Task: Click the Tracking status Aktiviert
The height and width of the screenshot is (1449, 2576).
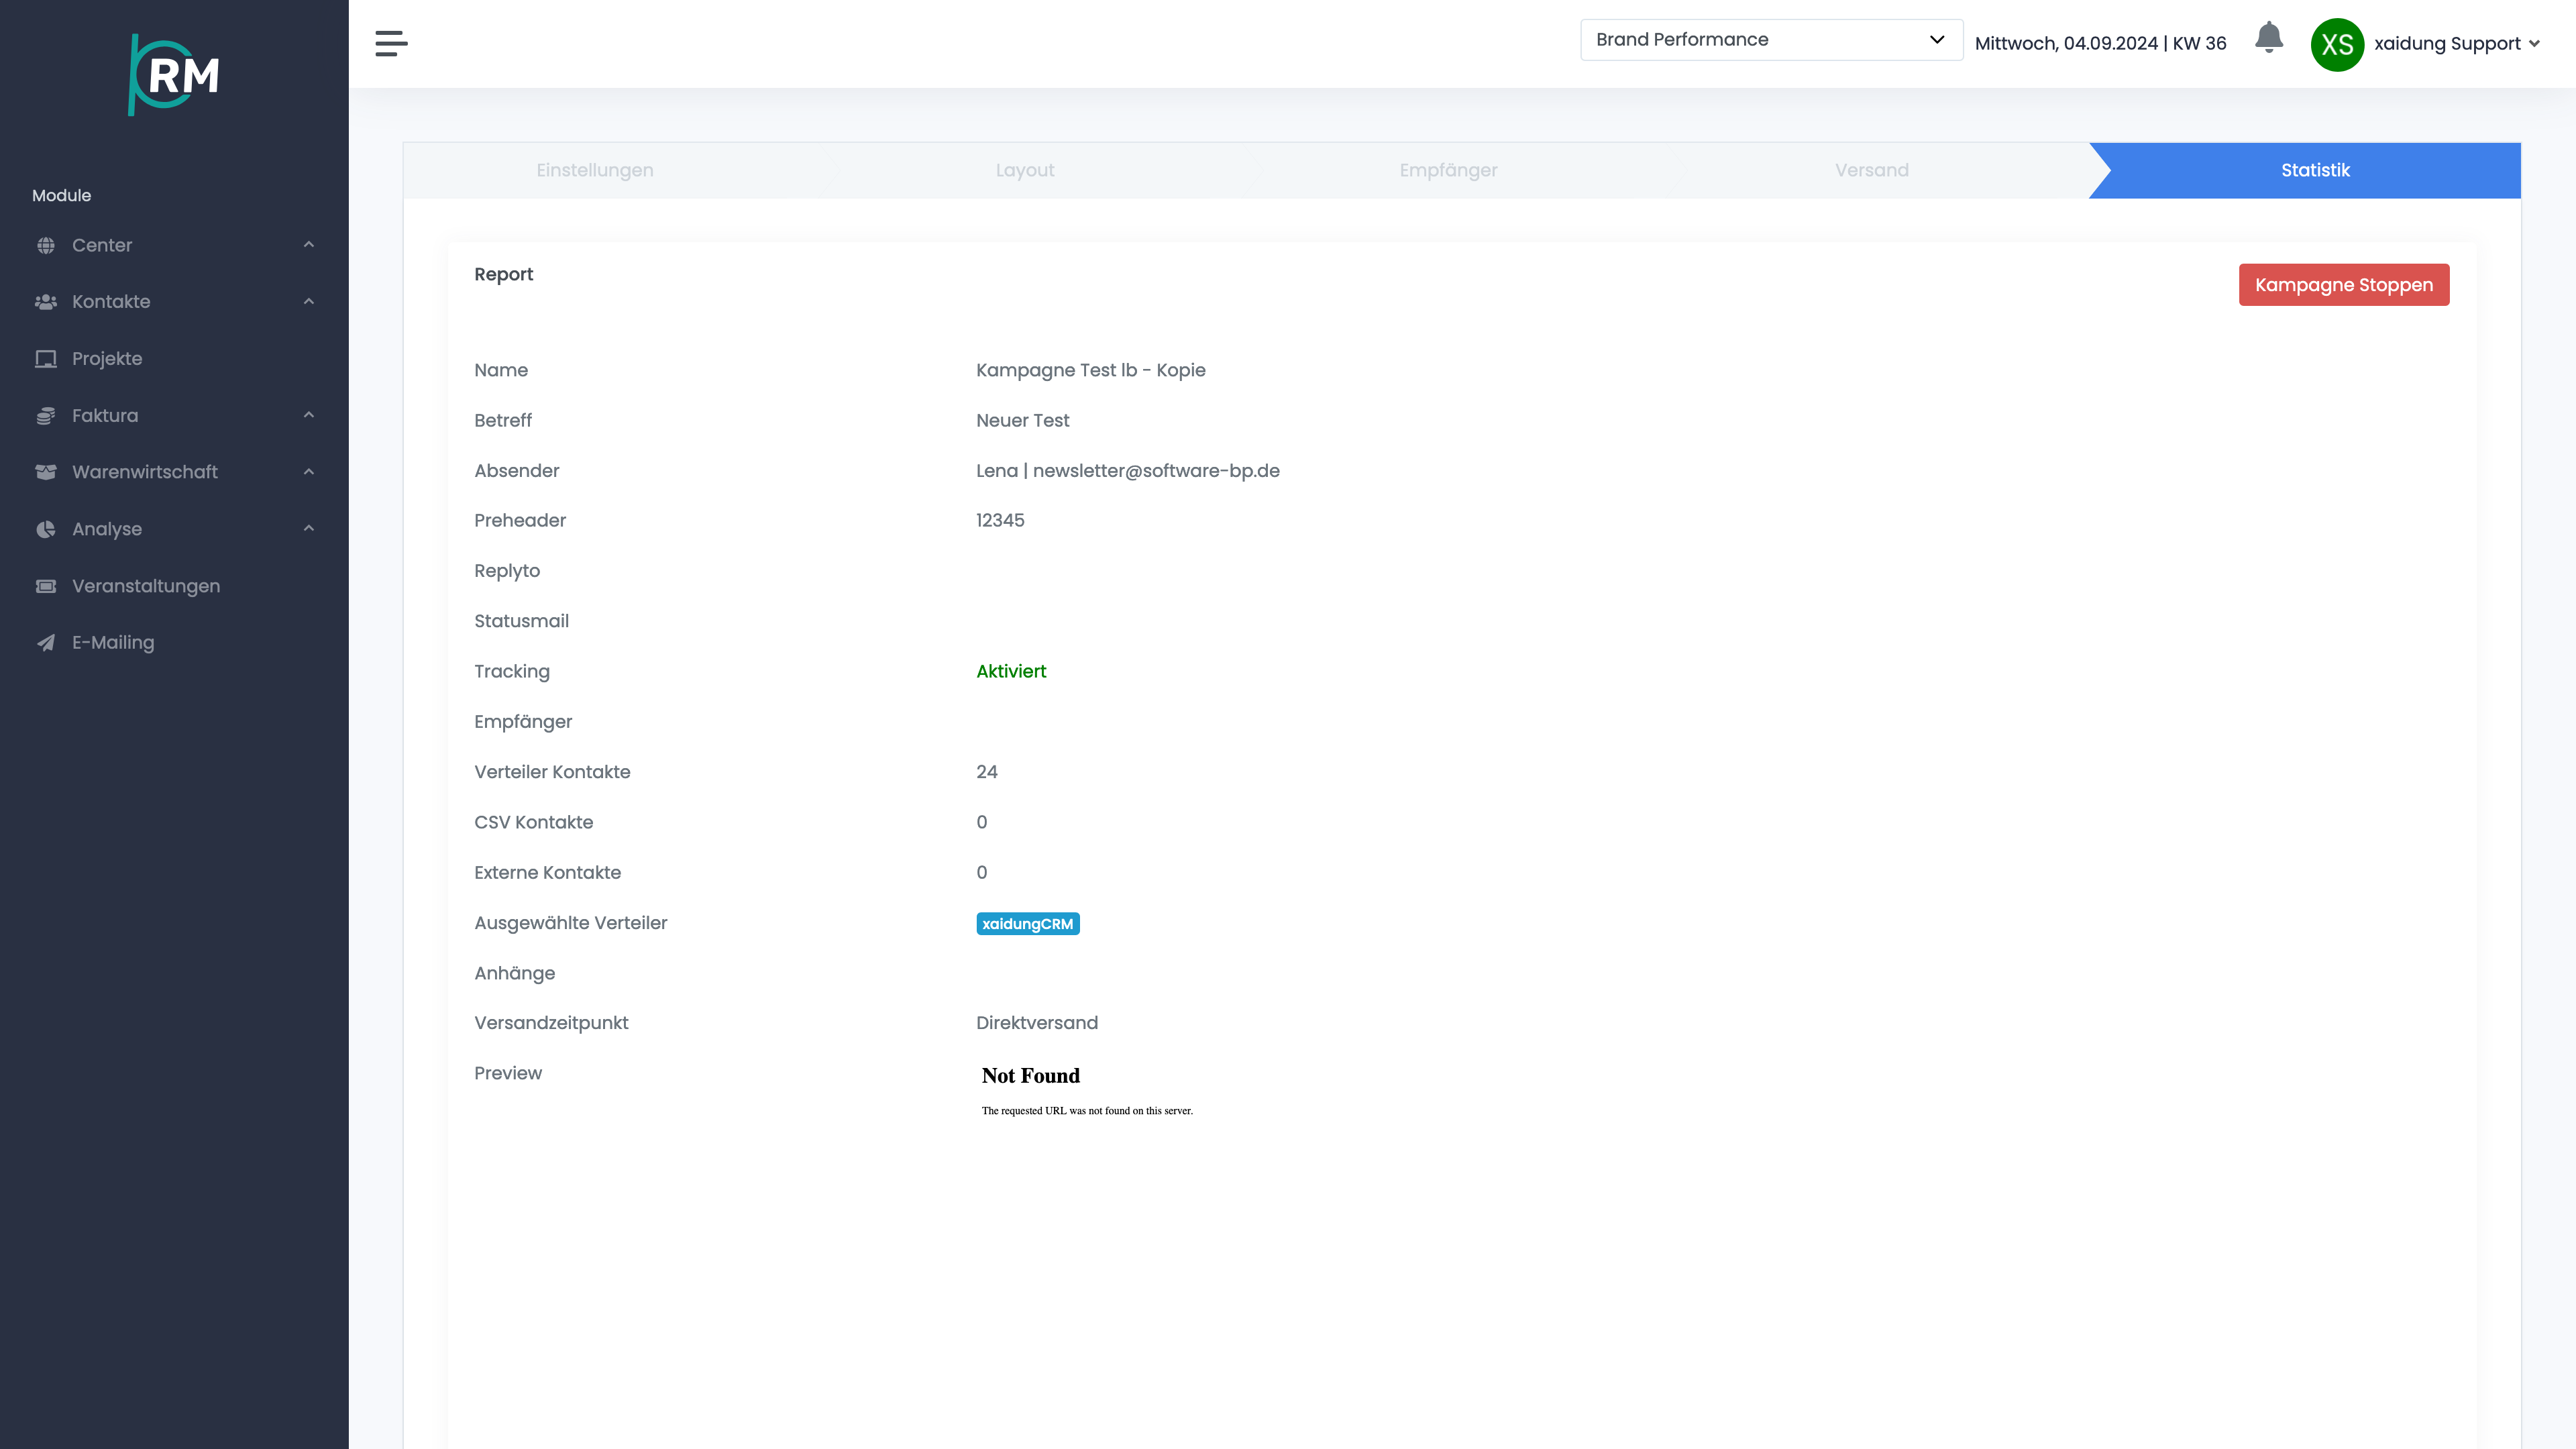Action: point(1011,672)
